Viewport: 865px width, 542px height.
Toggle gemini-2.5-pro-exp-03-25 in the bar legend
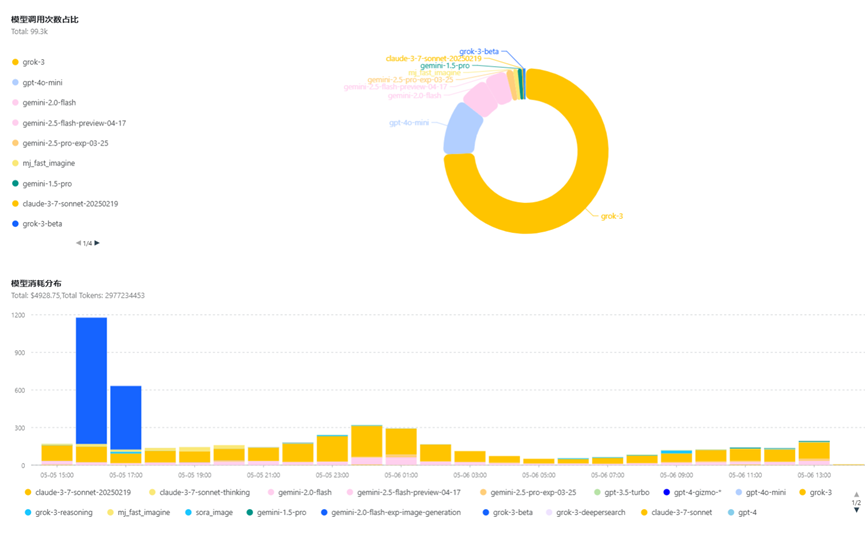tap(528, 492)
